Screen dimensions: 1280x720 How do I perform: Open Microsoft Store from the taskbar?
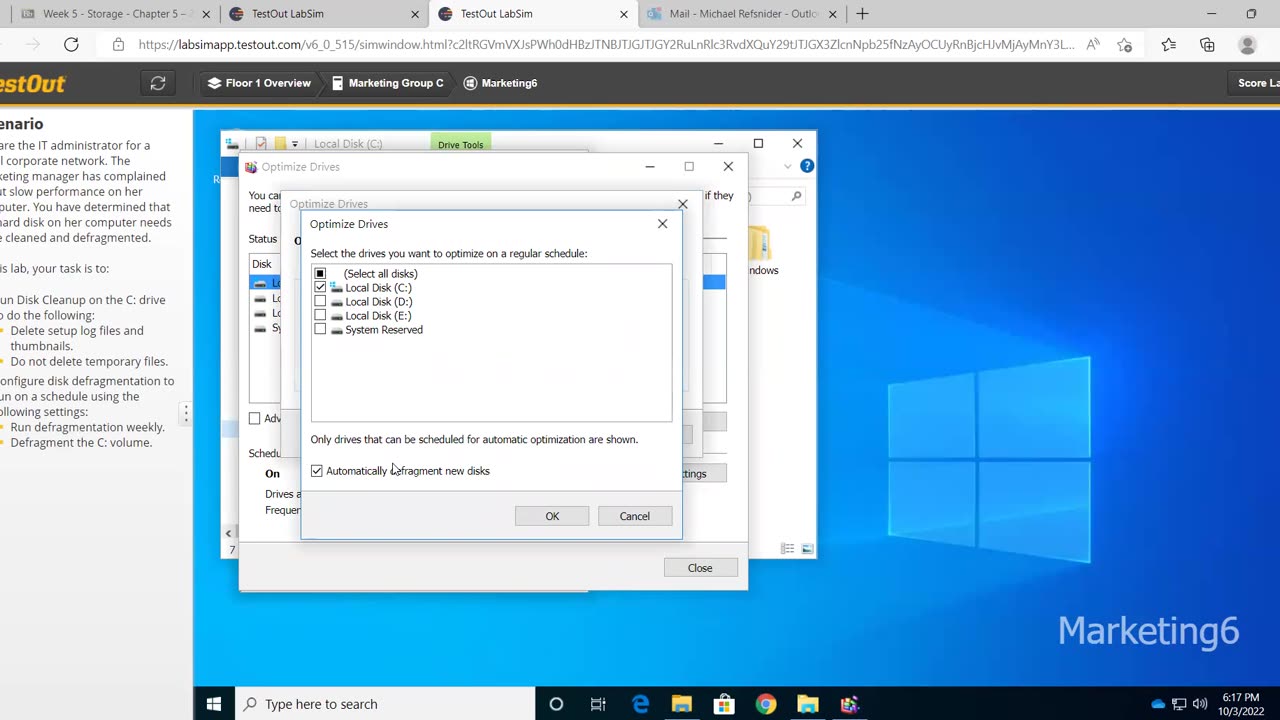[724, 704]
